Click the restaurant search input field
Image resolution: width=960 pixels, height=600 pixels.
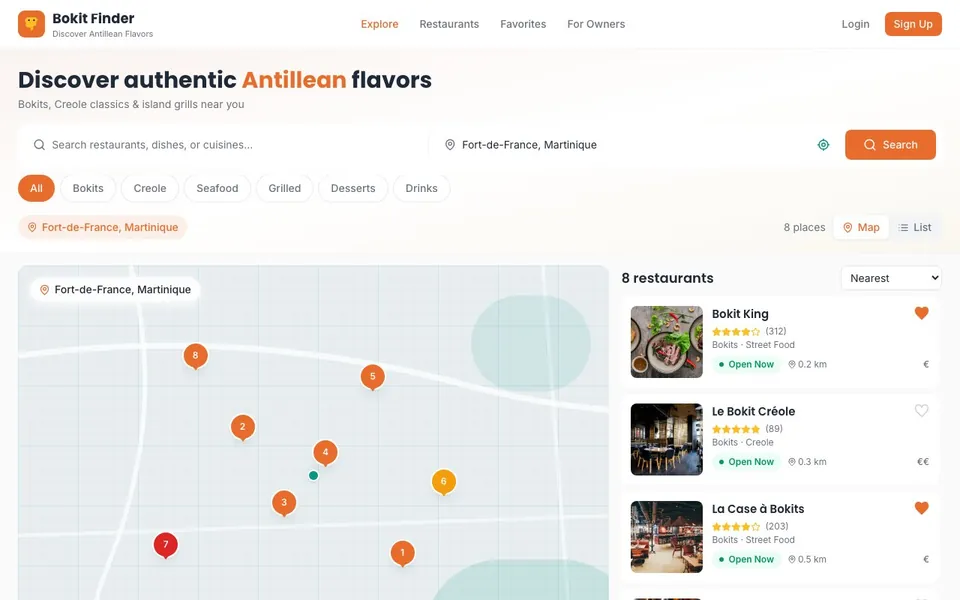pos(223,145)
